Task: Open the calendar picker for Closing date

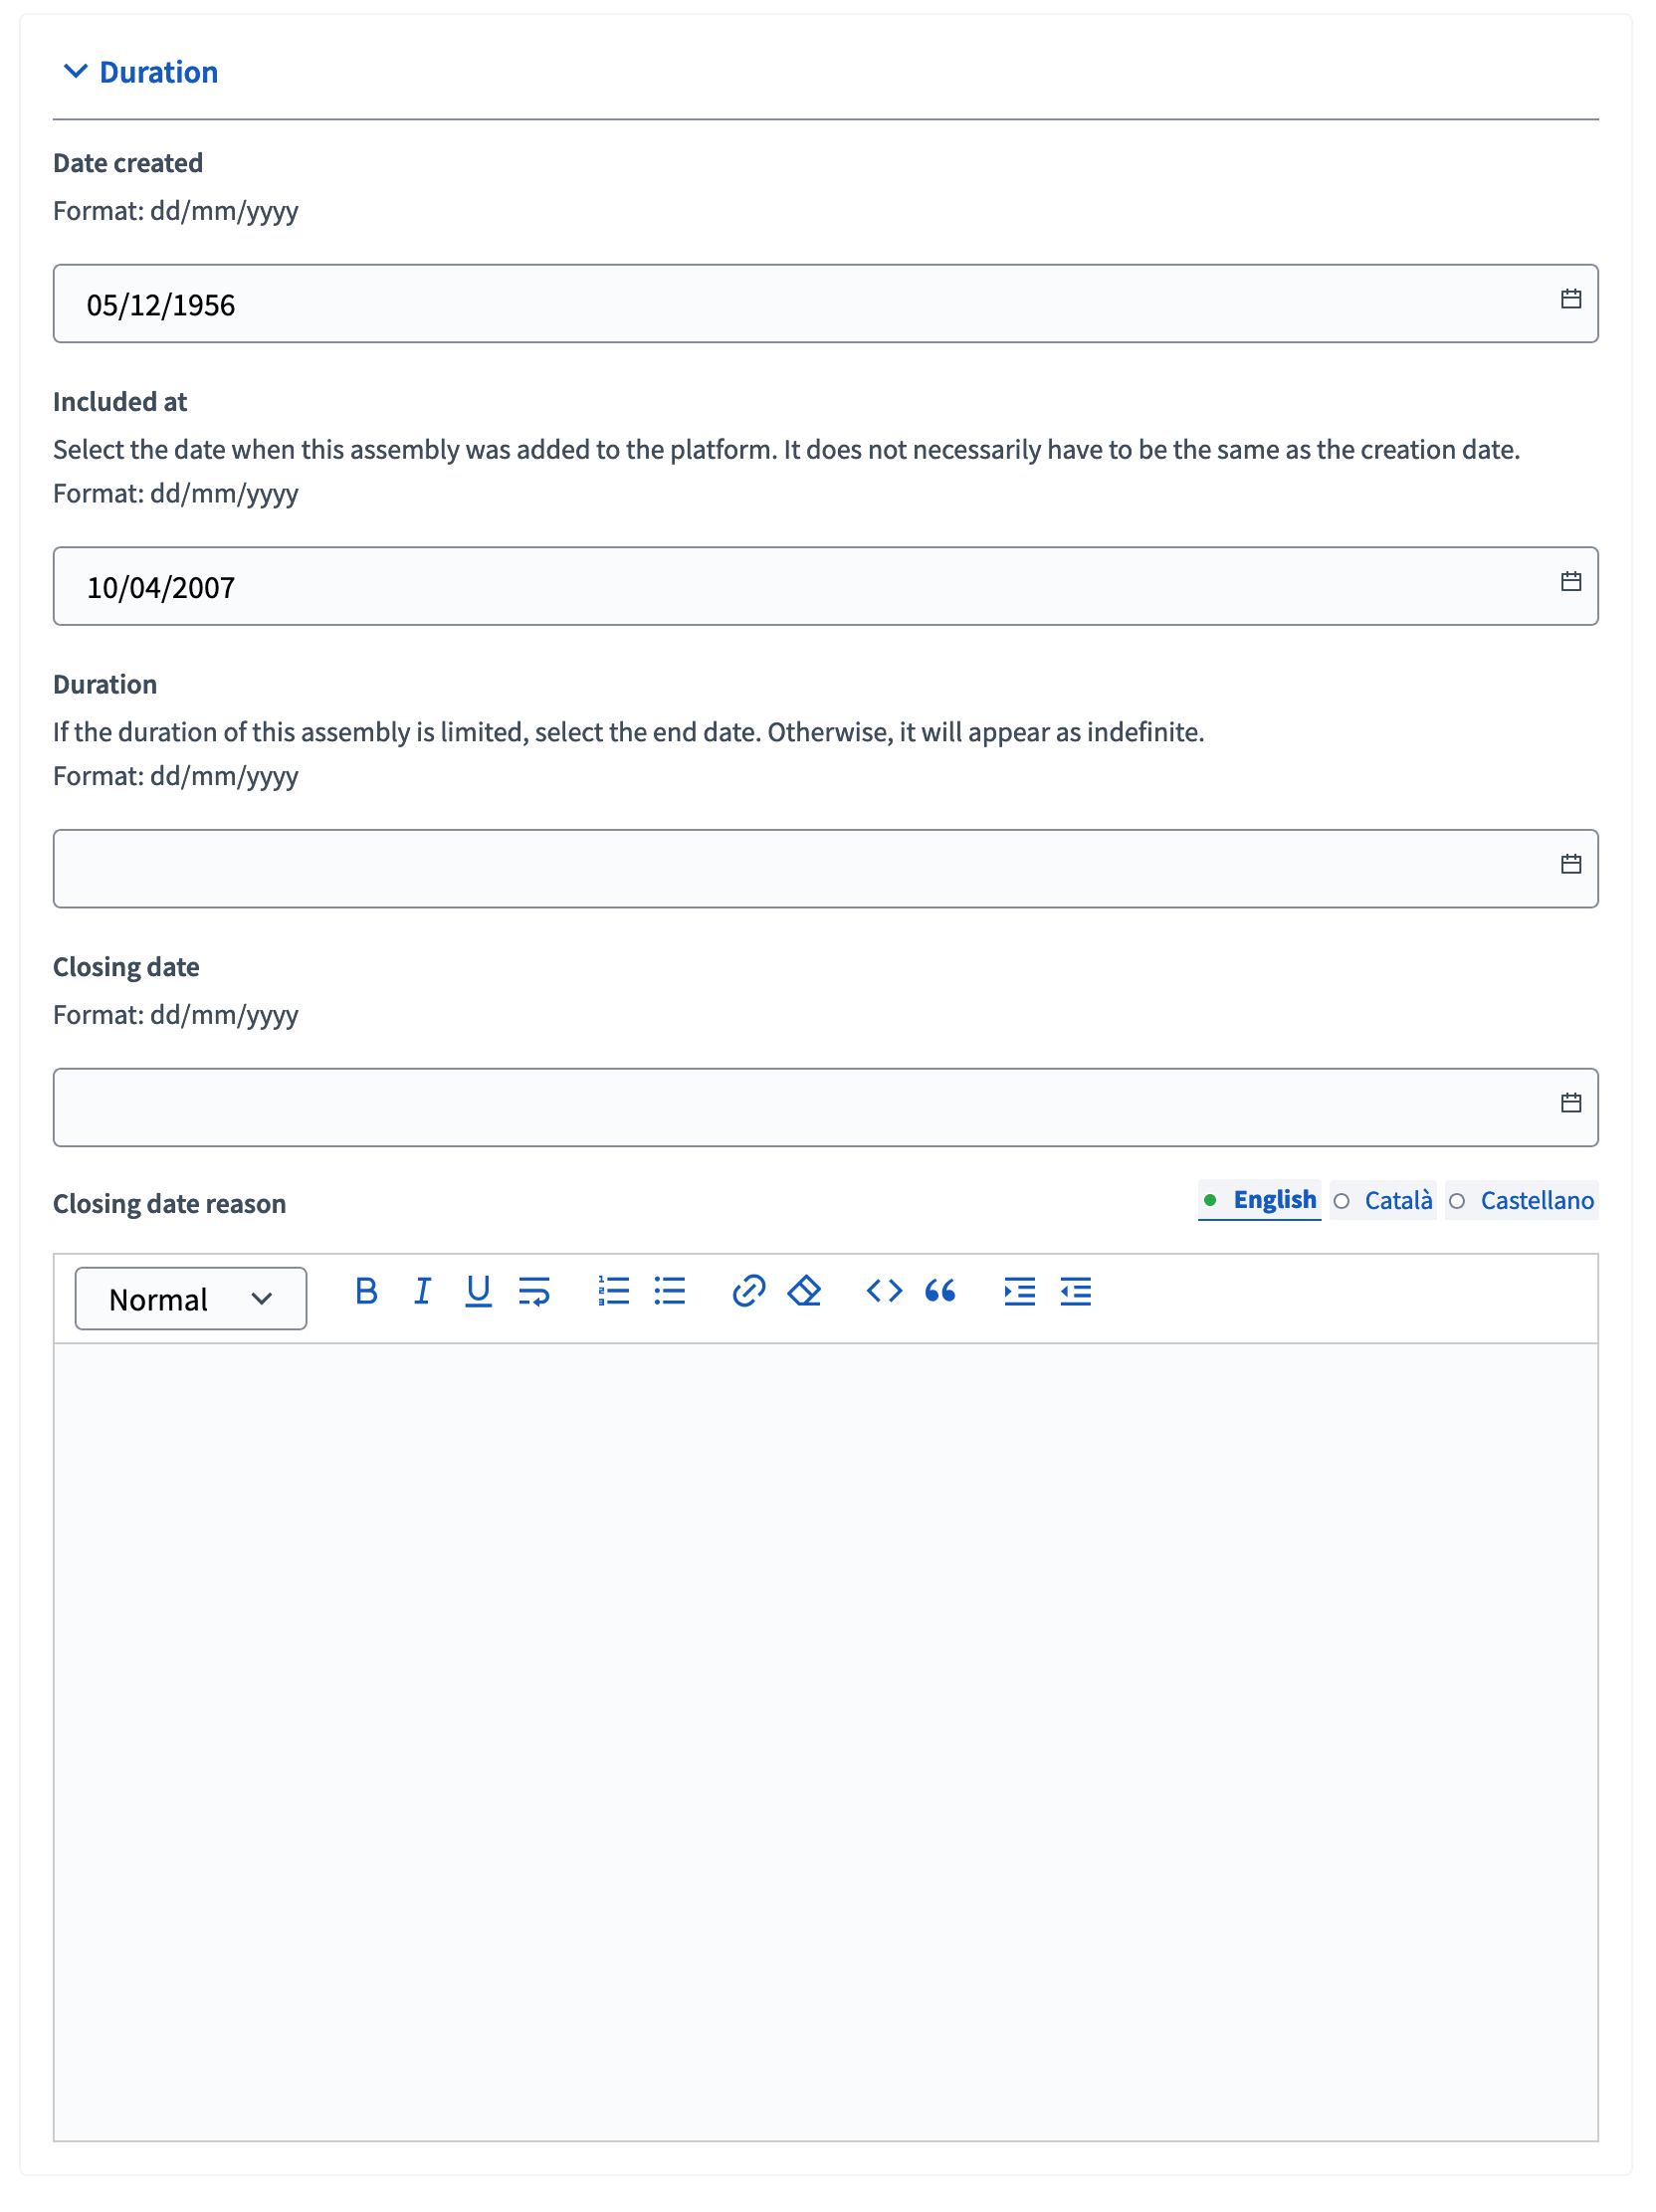Action: (1570, 1101)
